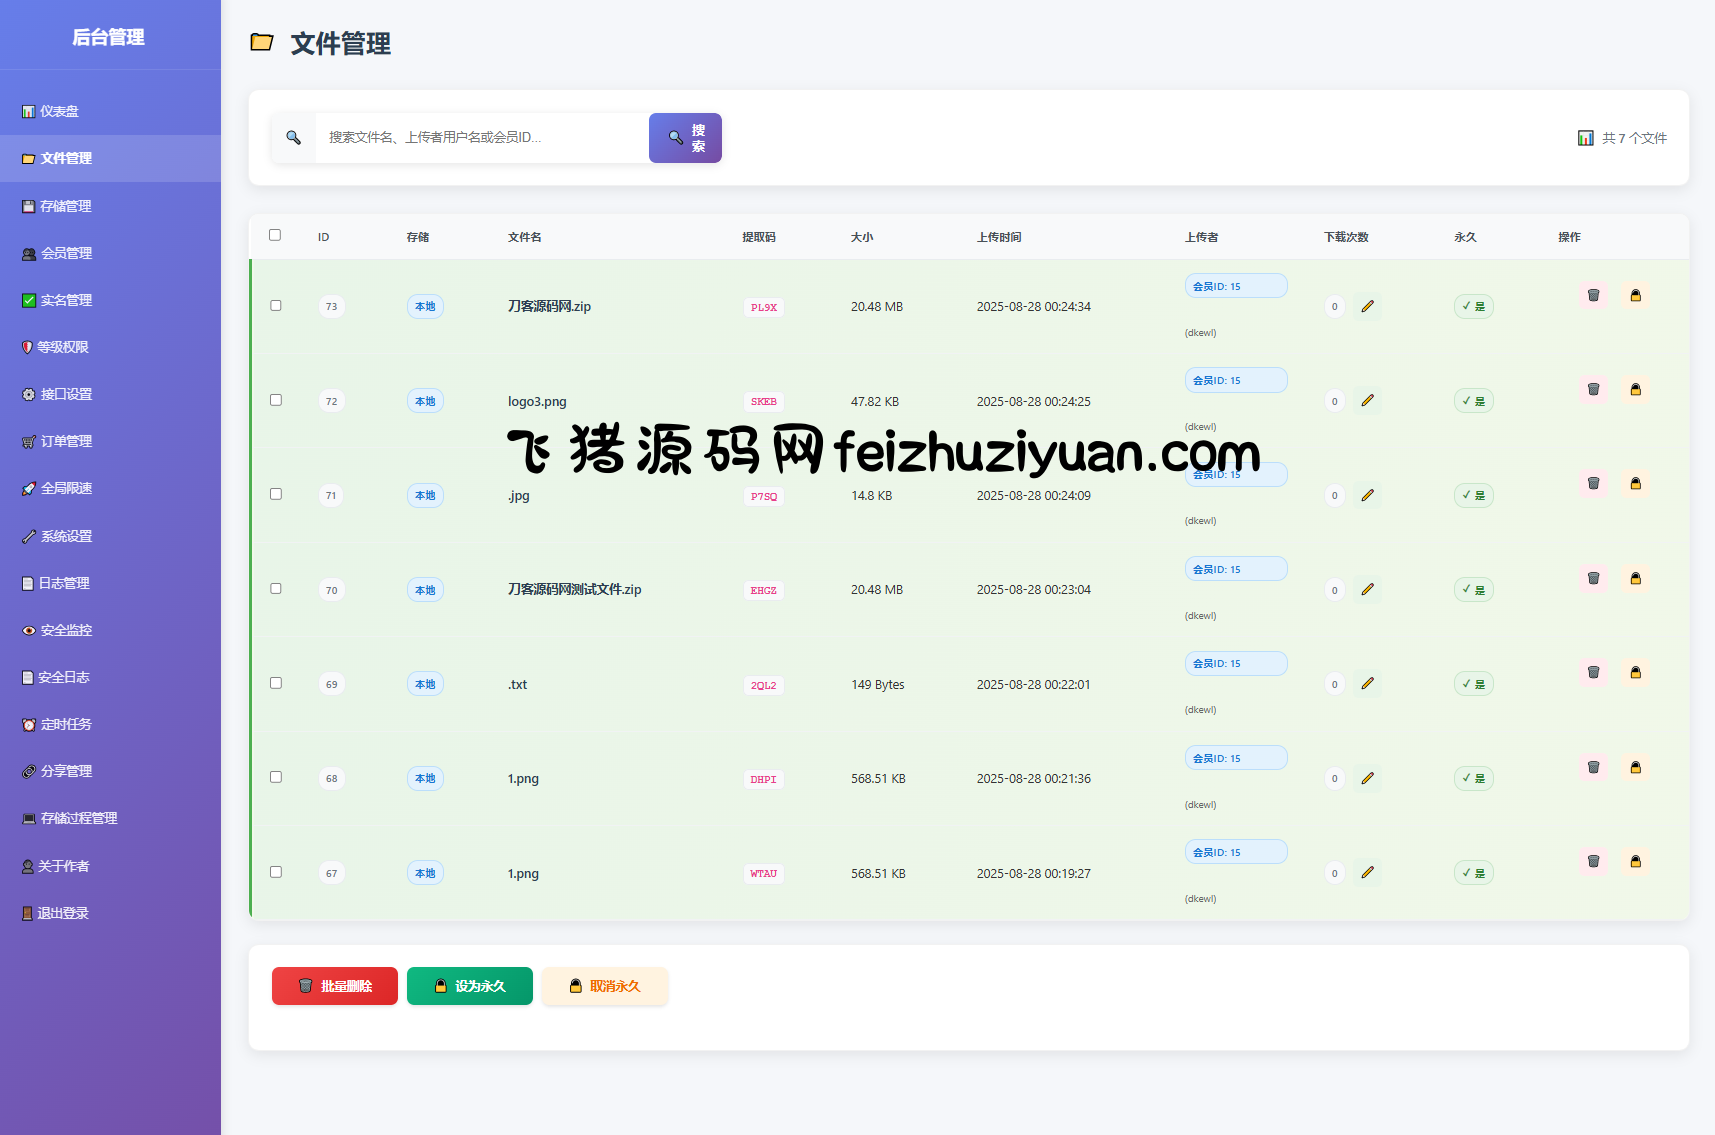1715x1135 pixels.
Task: Click the trash icon for file ID 73
Action: point(1593,295)
